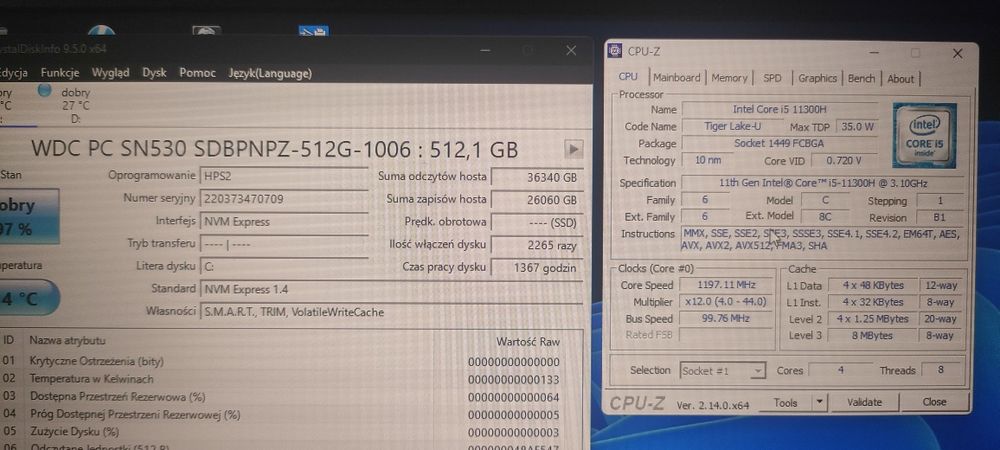Click the Ilość włączeń dysku 2265 razy value
This screenshot has width=1000, height=450.
[536, 245]
